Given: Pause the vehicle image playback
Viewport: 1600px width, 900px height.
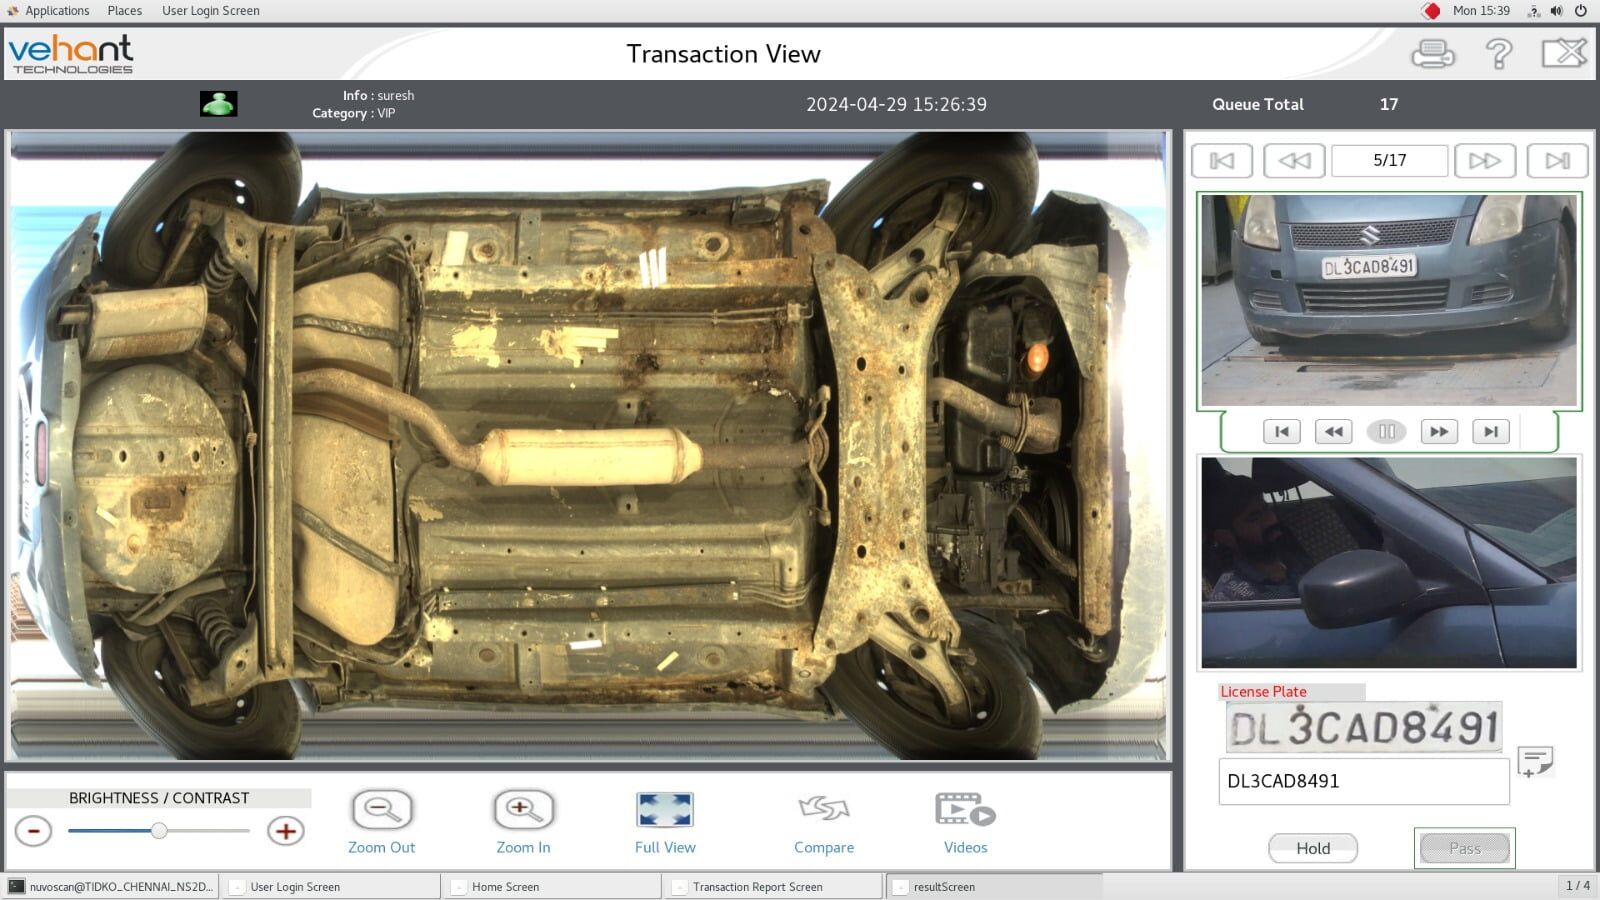Looking at the screenshot, I should click(1386, 431).
